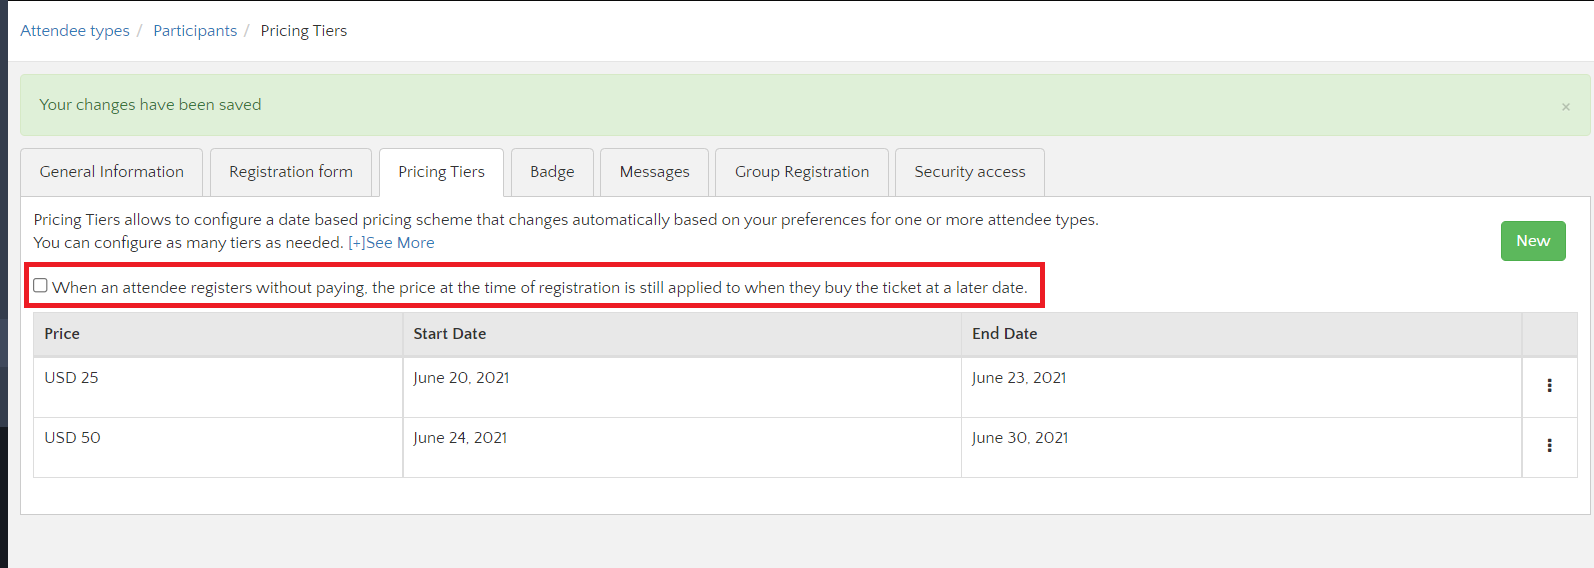Click the green New button
Viewport: 1594px width, 568px height.
coord(1532,241)
